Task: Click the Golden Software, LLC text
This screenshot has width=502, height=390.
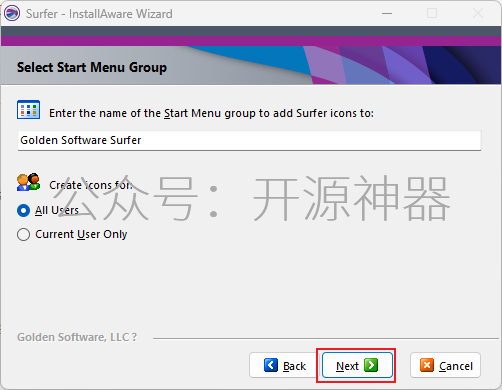Action: point(77,337)
